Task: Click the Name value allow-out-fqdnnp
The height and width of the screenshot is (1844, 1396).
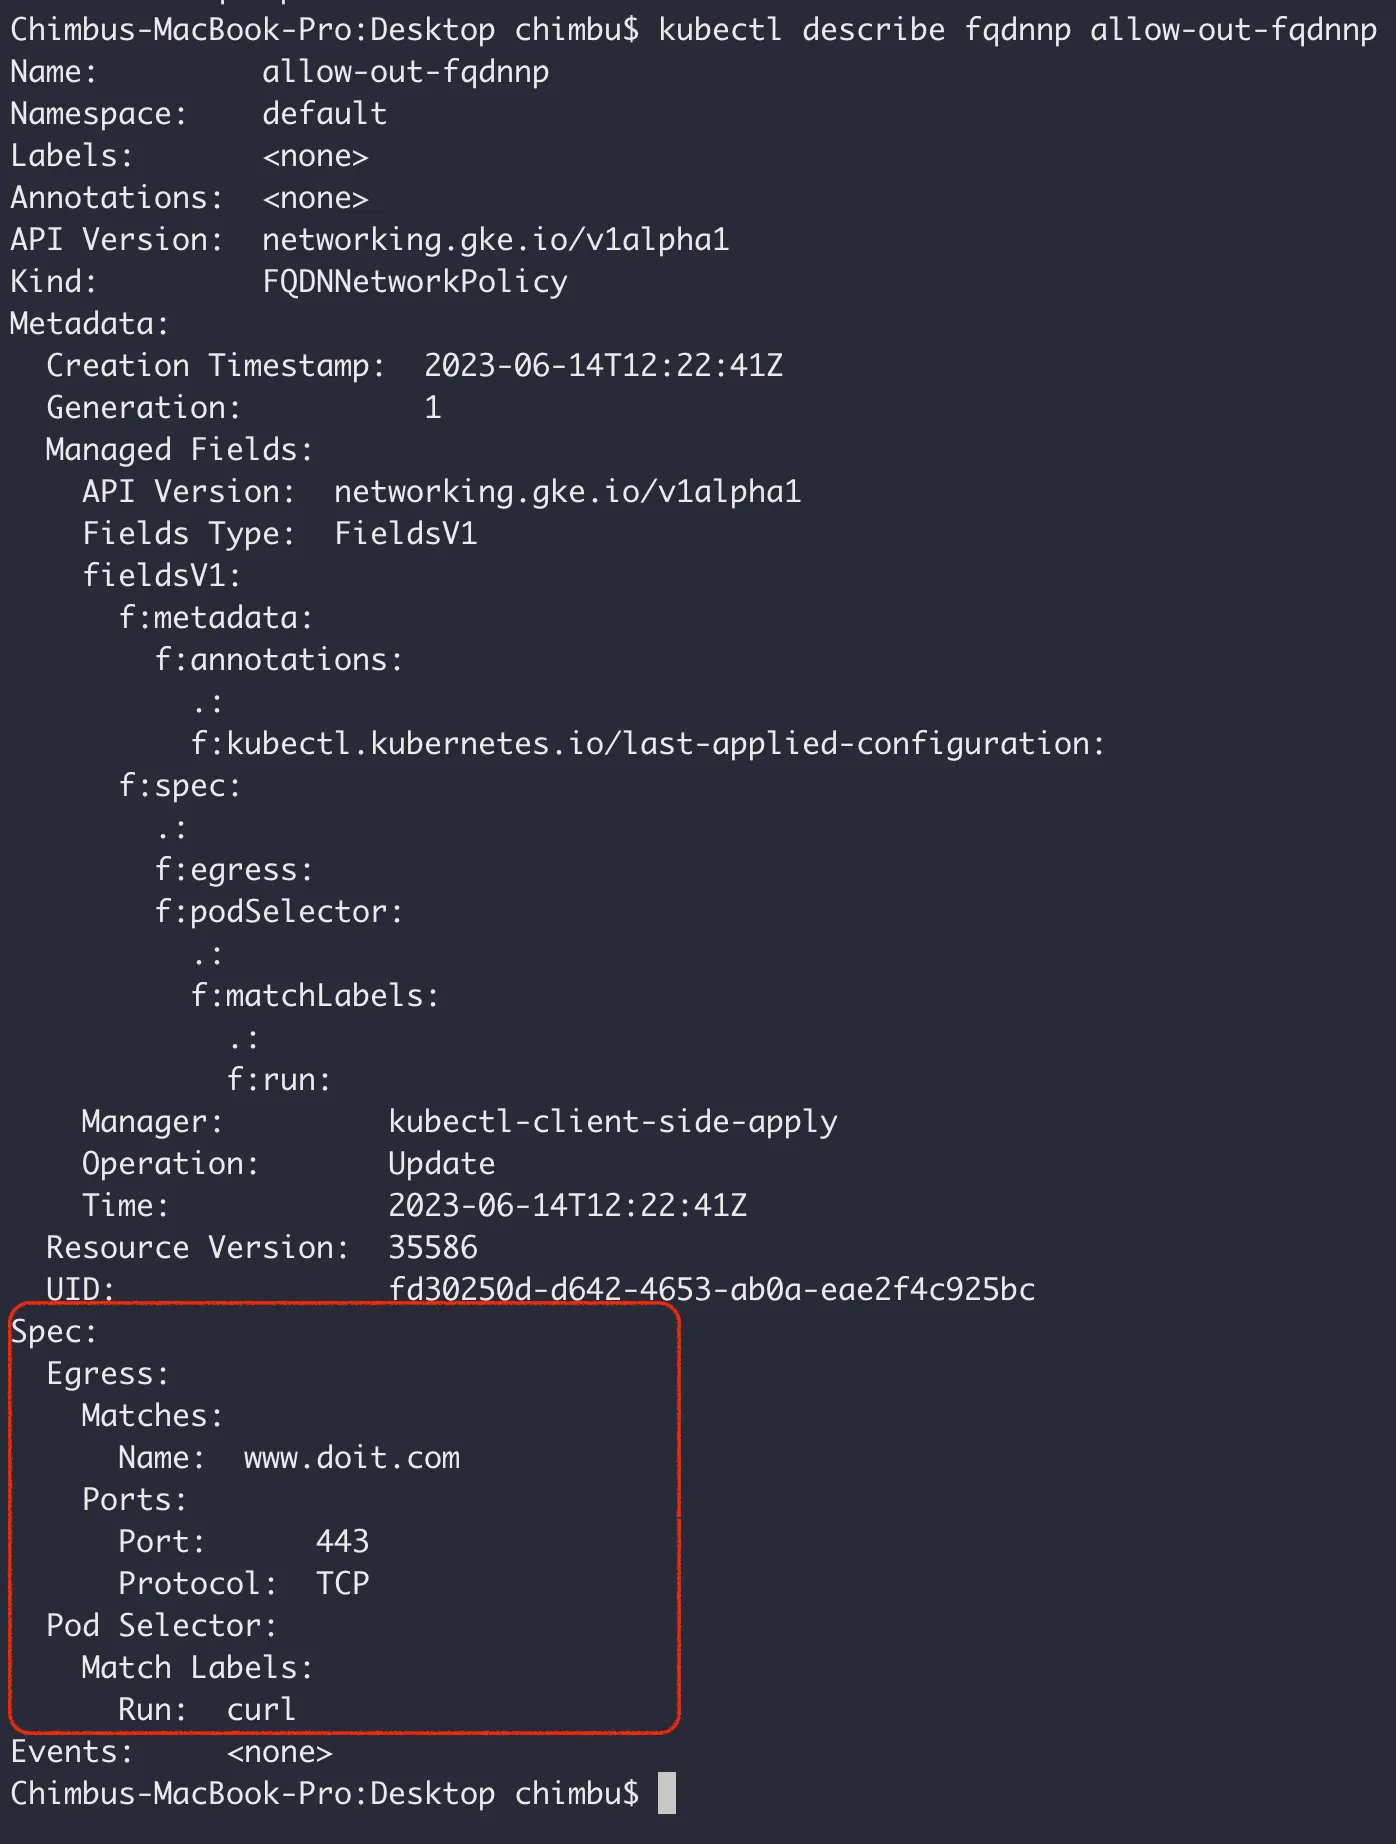Action: 405,72
